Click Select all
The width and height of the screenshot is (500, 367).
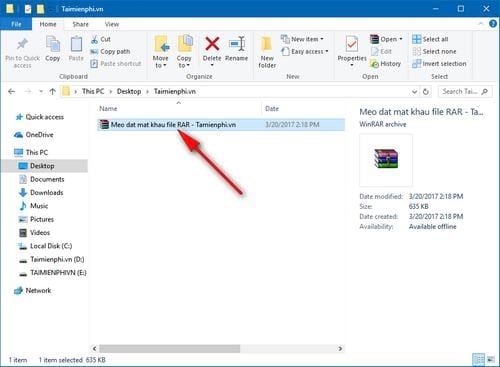[x=430, y=39]
